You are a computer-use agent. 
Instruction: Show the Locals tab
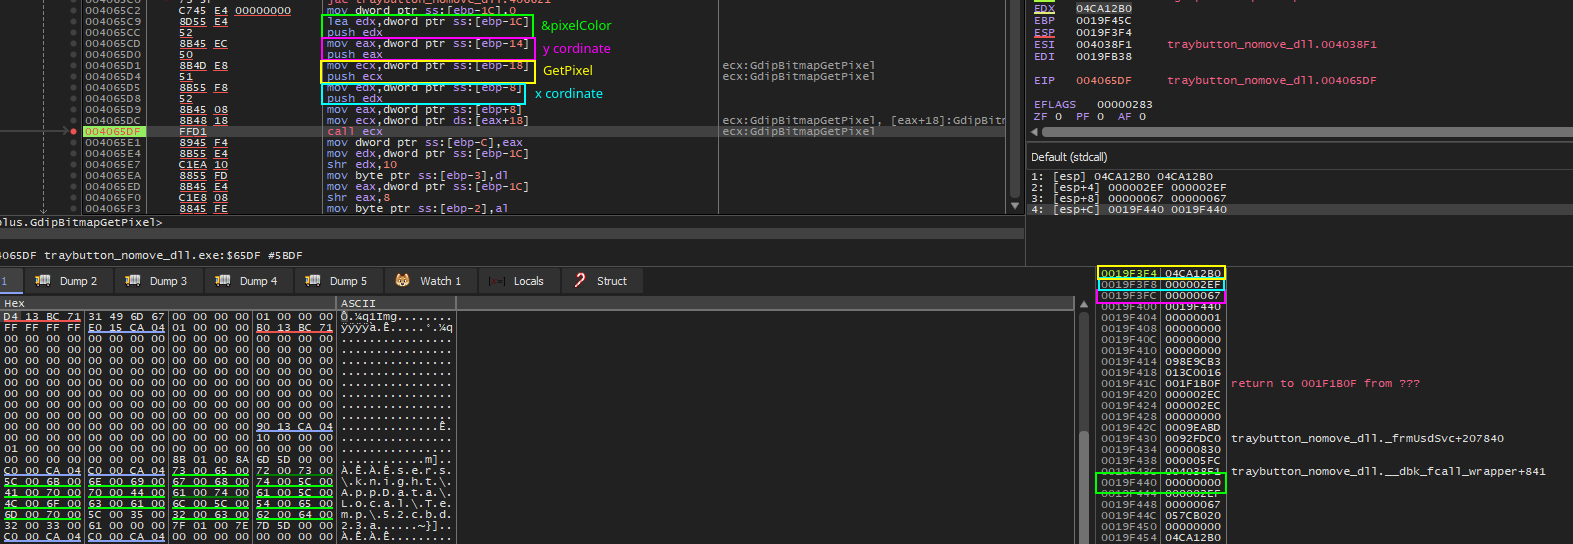click(x=517, y=281)
